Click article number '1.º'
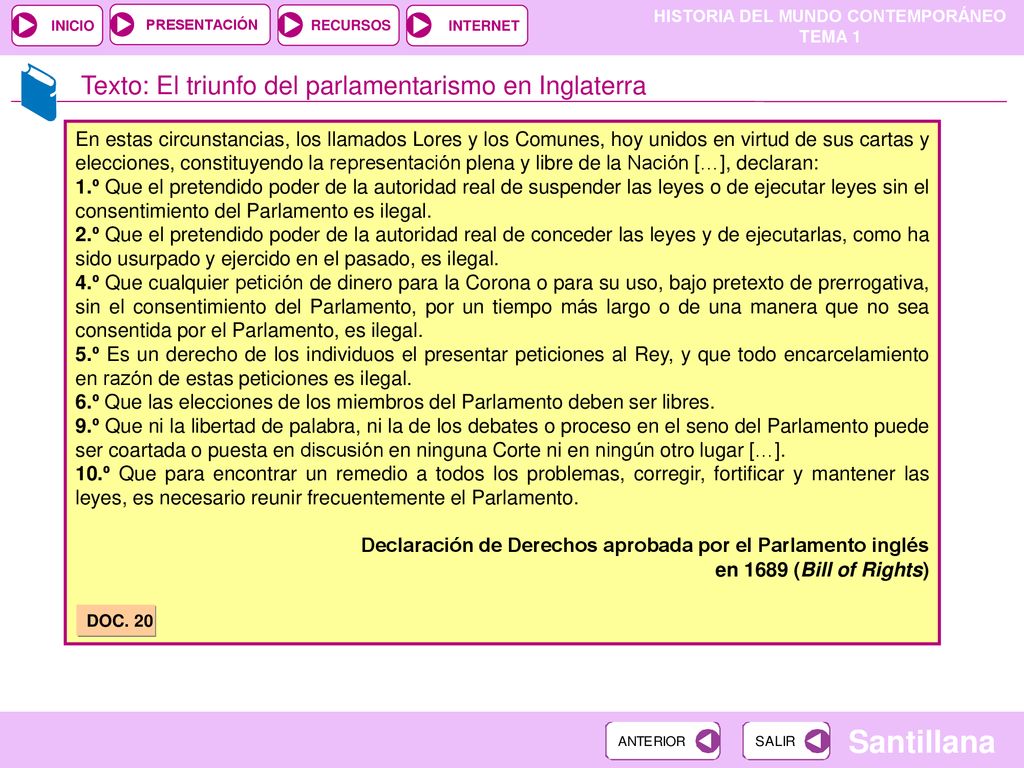 [x=87, y=187]
